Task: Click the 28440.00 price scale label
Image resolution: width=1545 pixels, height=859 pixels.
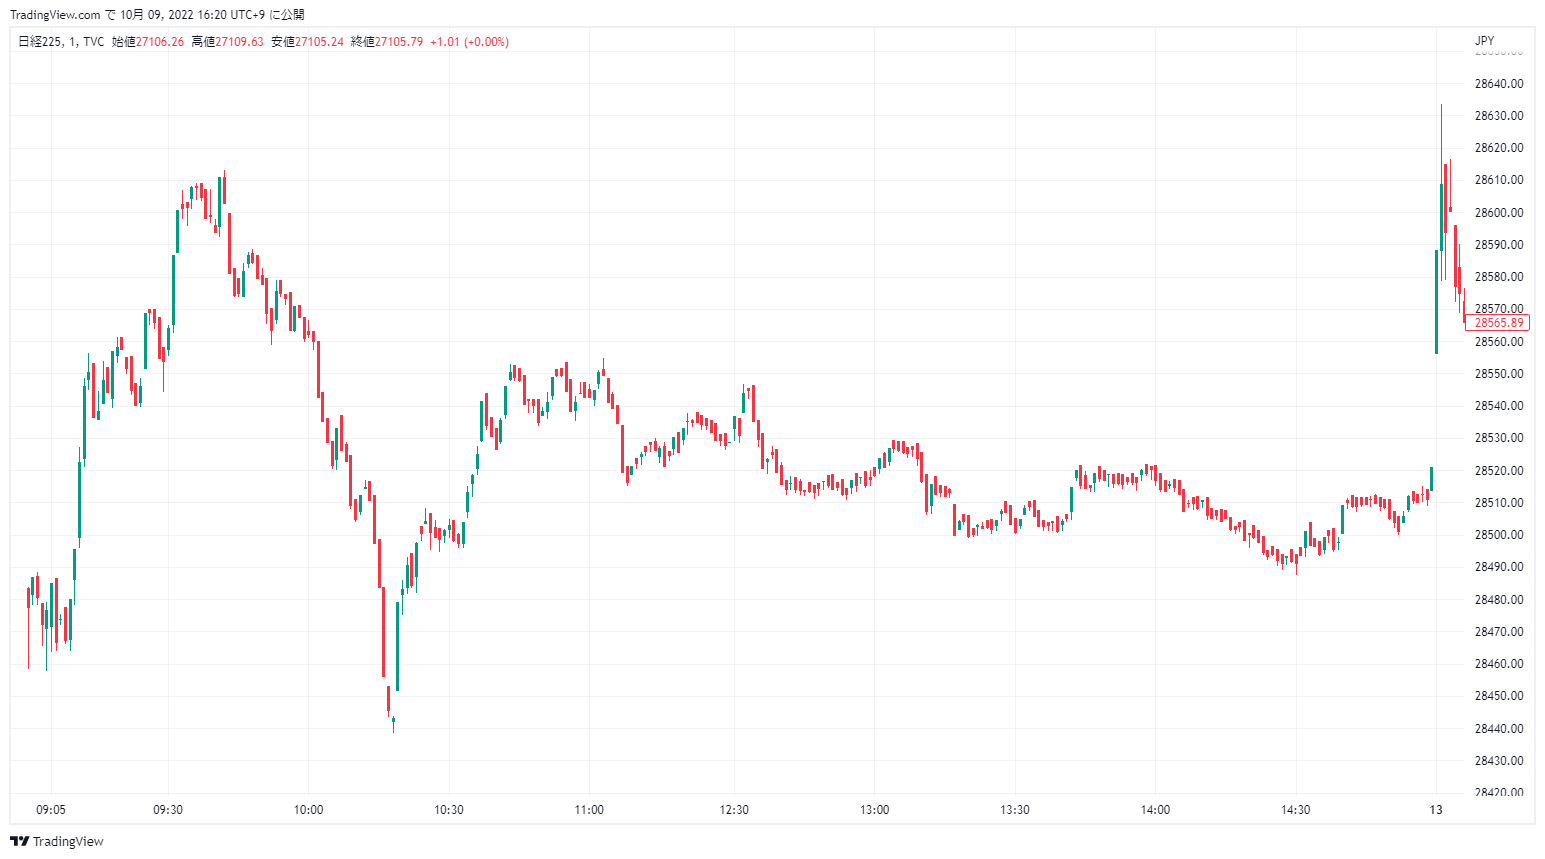Action: click(1499, 728)
